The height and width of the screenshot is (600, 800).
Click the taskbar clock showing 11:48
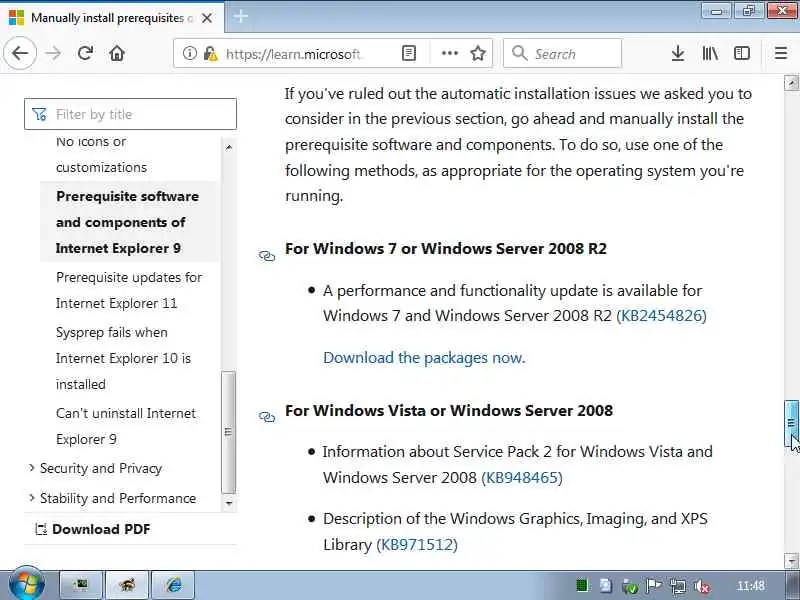751,585
